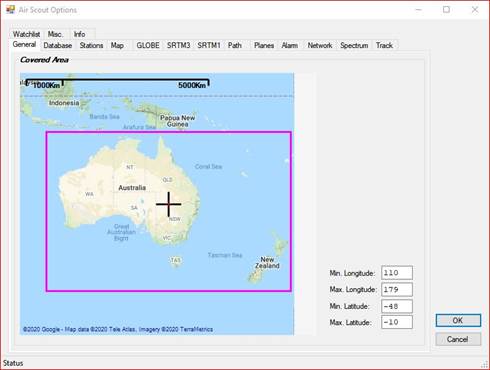Click New Zealand on the covered area map
The height and width of the screenshot is (370, 490).
click(267, 262)
